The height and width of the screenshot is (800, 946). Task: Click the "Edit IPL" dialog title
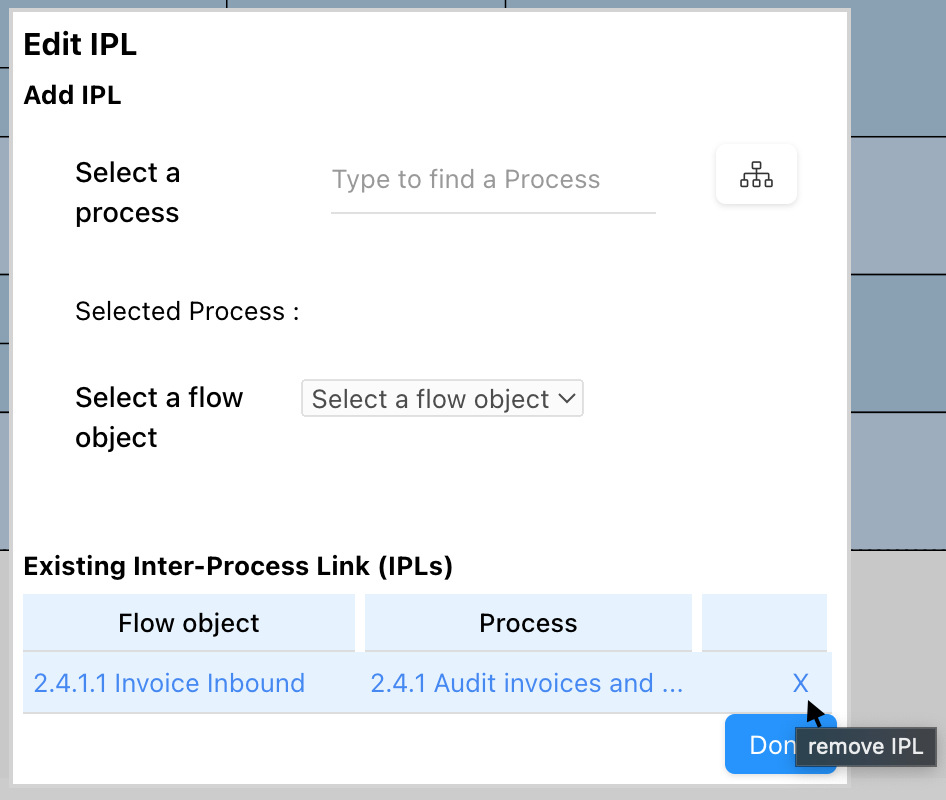80,45
